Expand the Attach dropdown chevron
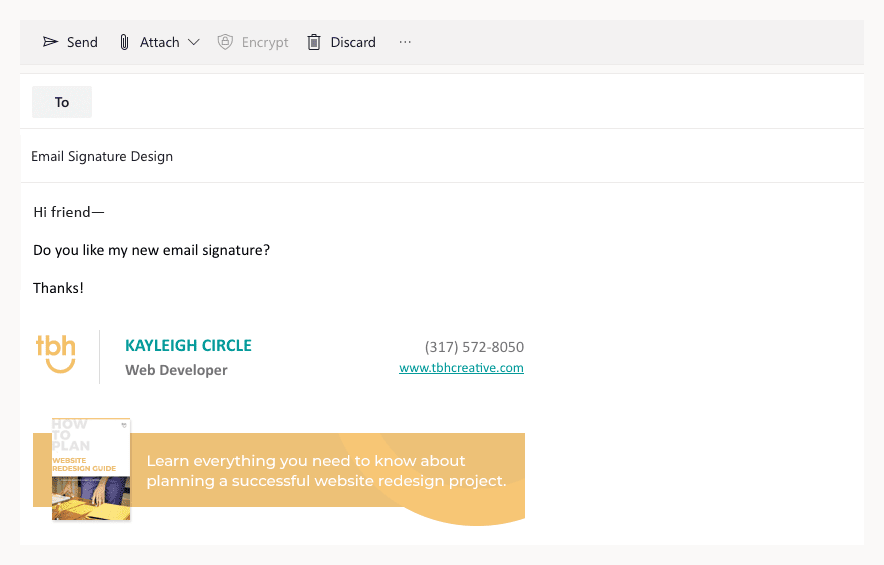884x565 pixels. [193, 42]
